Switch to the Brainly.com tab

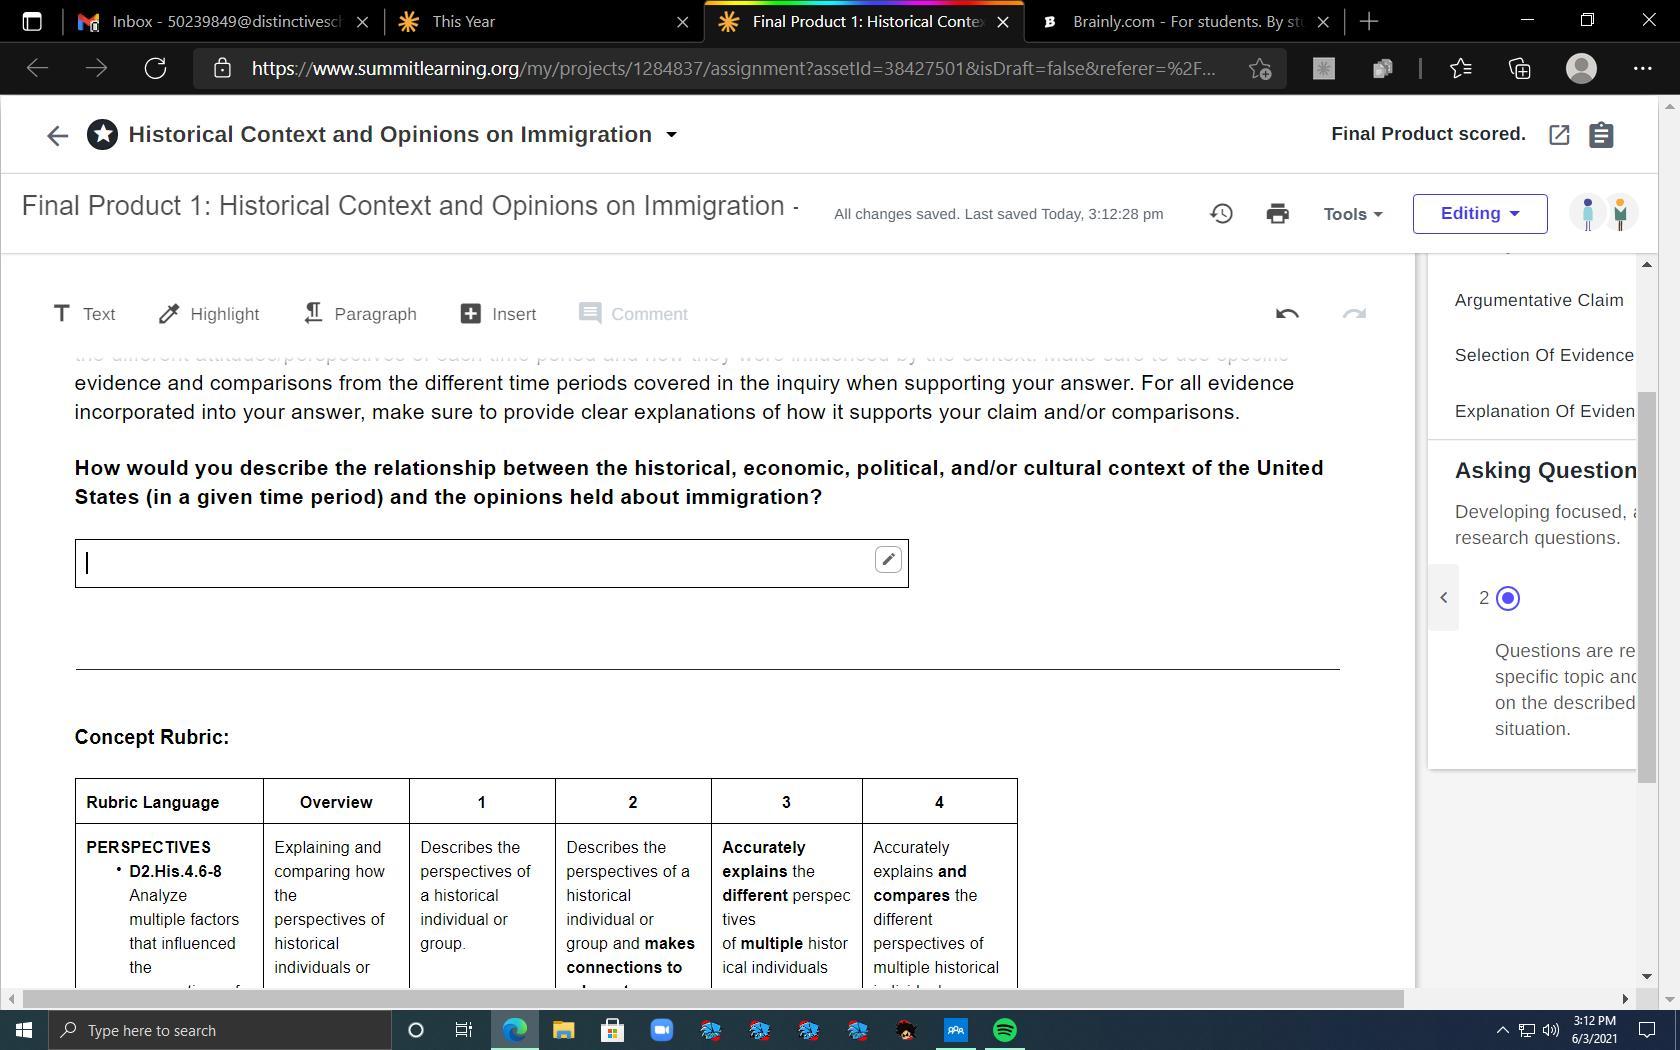coord(1184,21)
